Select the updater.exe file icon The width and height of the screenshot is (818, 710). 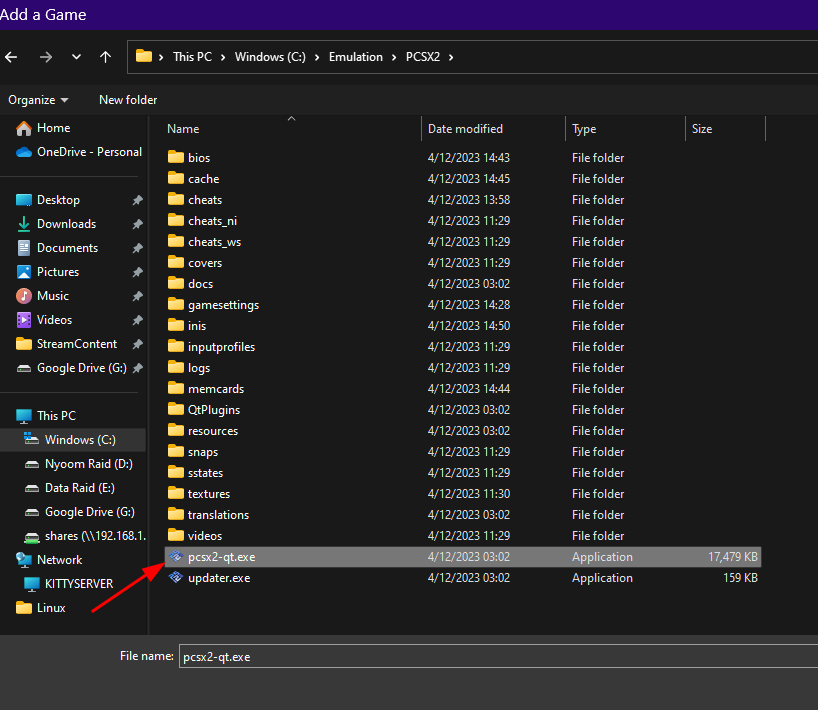176,577
